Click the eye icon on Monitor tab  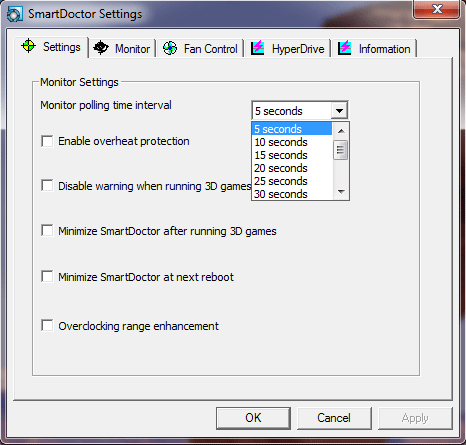click(101, 48)
